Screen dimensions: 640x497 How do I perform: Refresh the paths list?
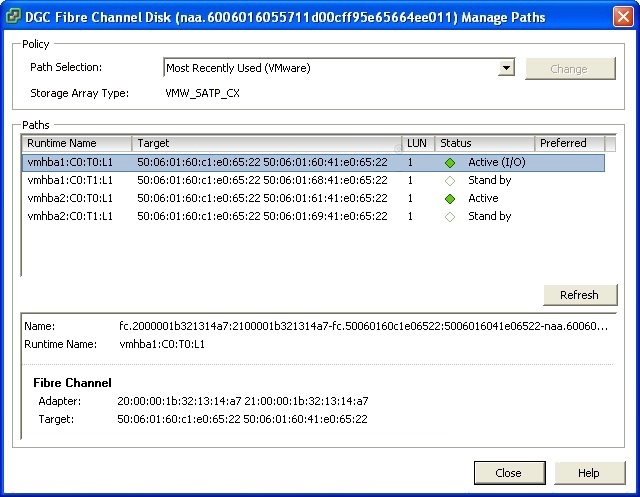pyautogui.click(x=580, y=295)
